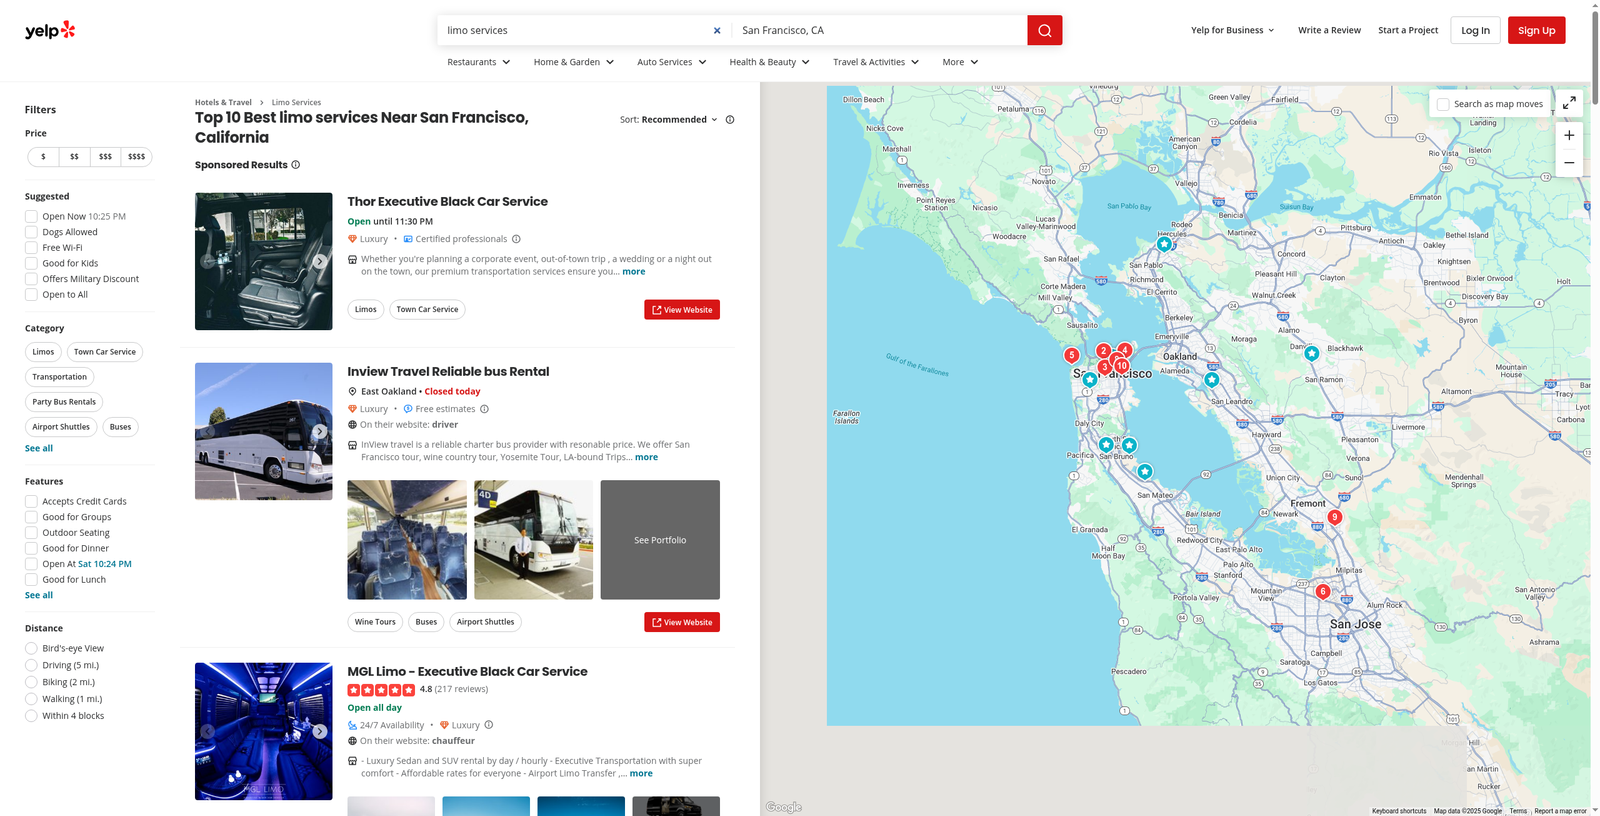Enable Offers Military Discount filter
Image resolution: width=1600 pixels, height=816 pixels.
point(31,279)
